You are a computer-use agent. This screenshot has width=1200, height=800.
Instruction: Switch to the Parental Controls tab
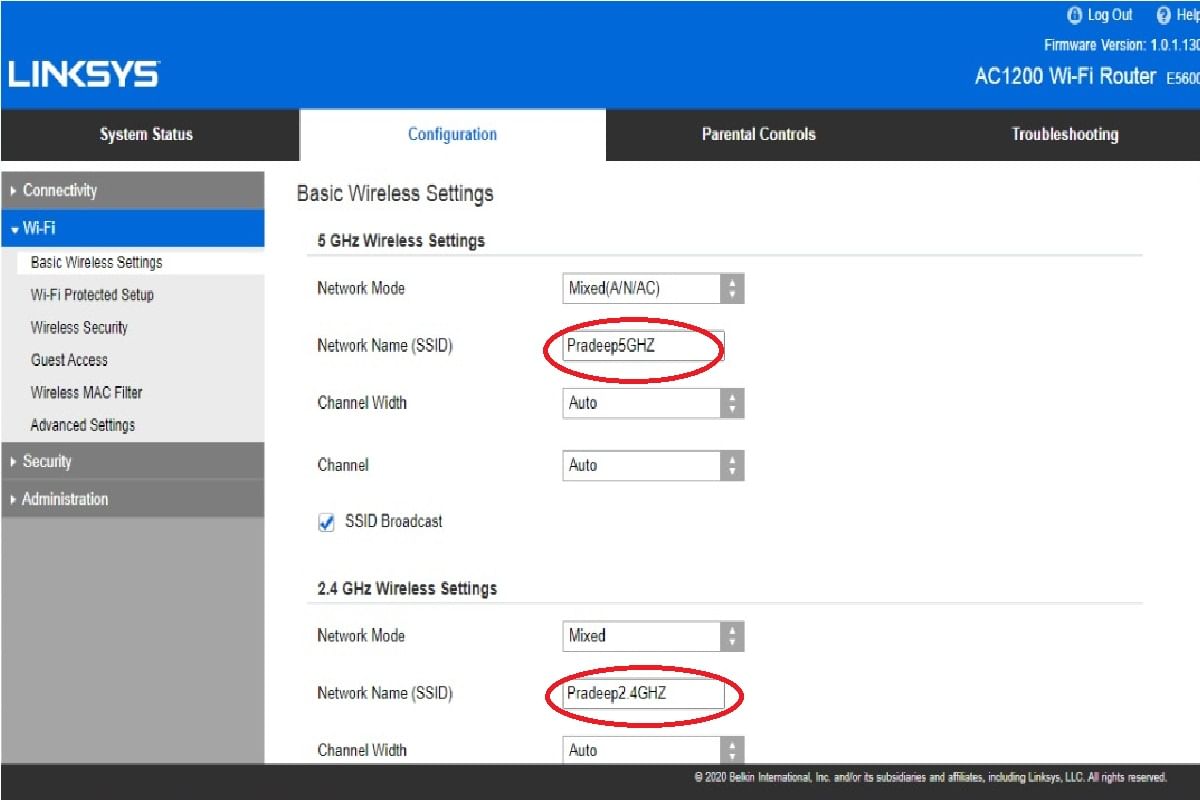pos(758,134)
